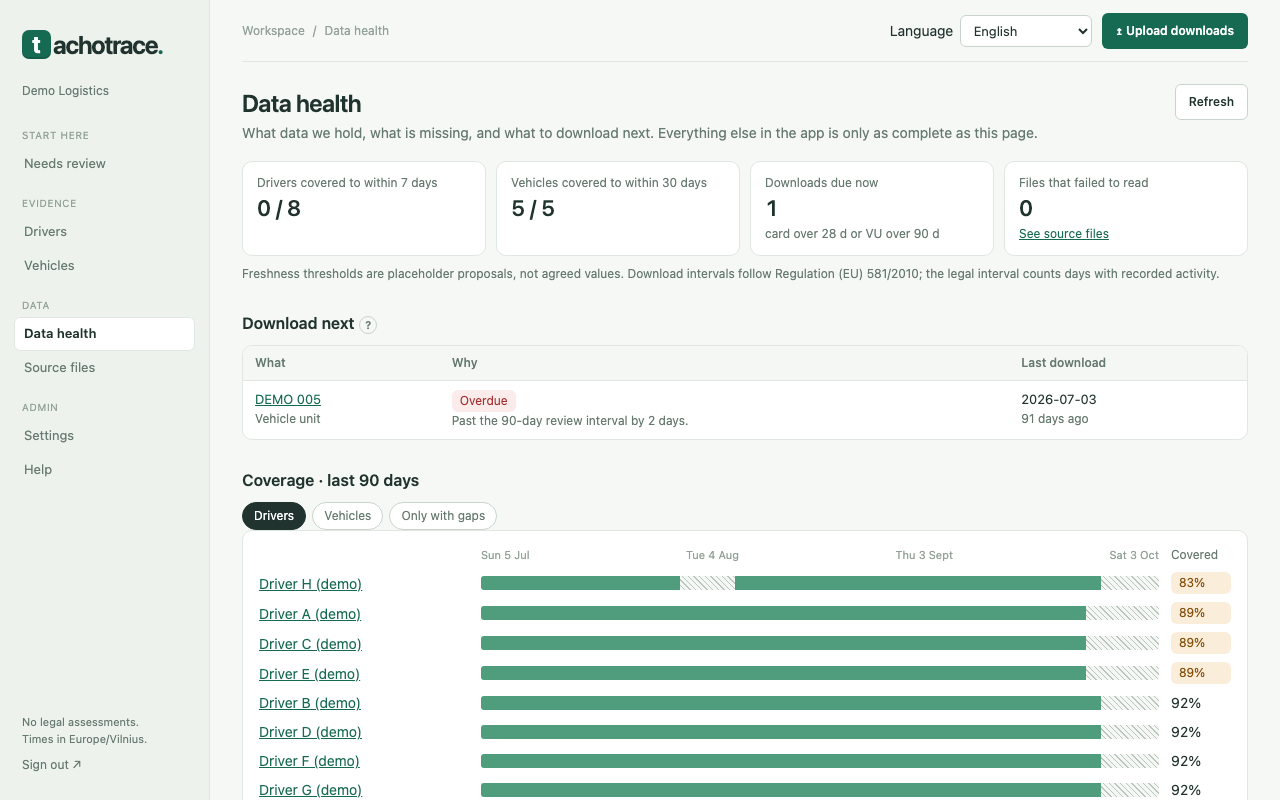Open Source files in sidebar
Image resolution: width=1280 pixels, height=800 pixels.
(104, 367)
